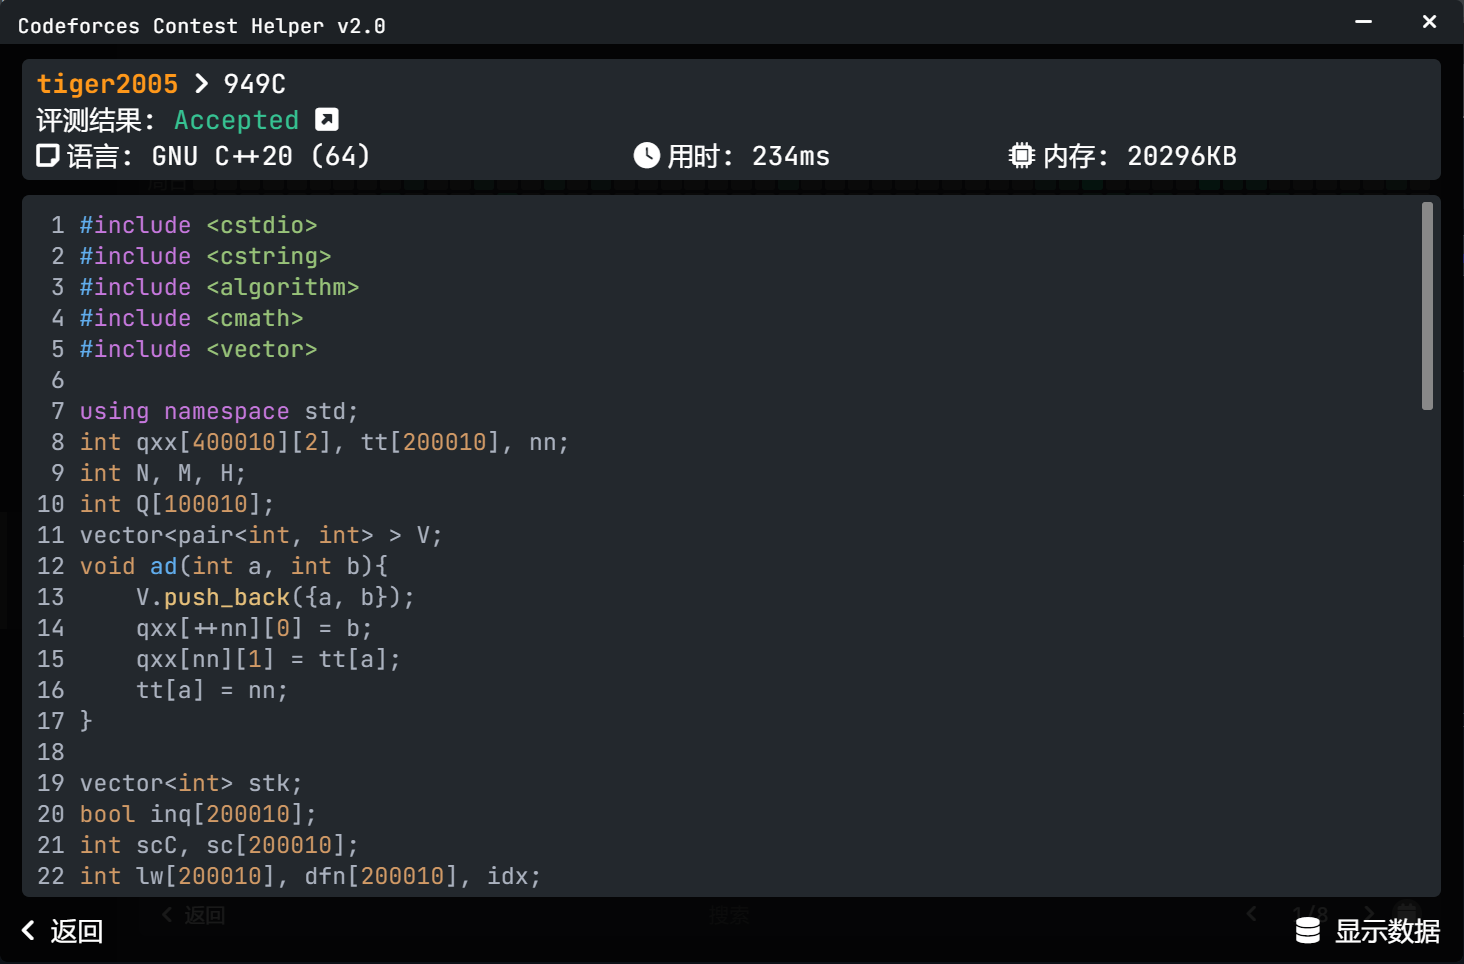
Task: Close the Codeforces Contest Helper window
Action: (1429, 22)
